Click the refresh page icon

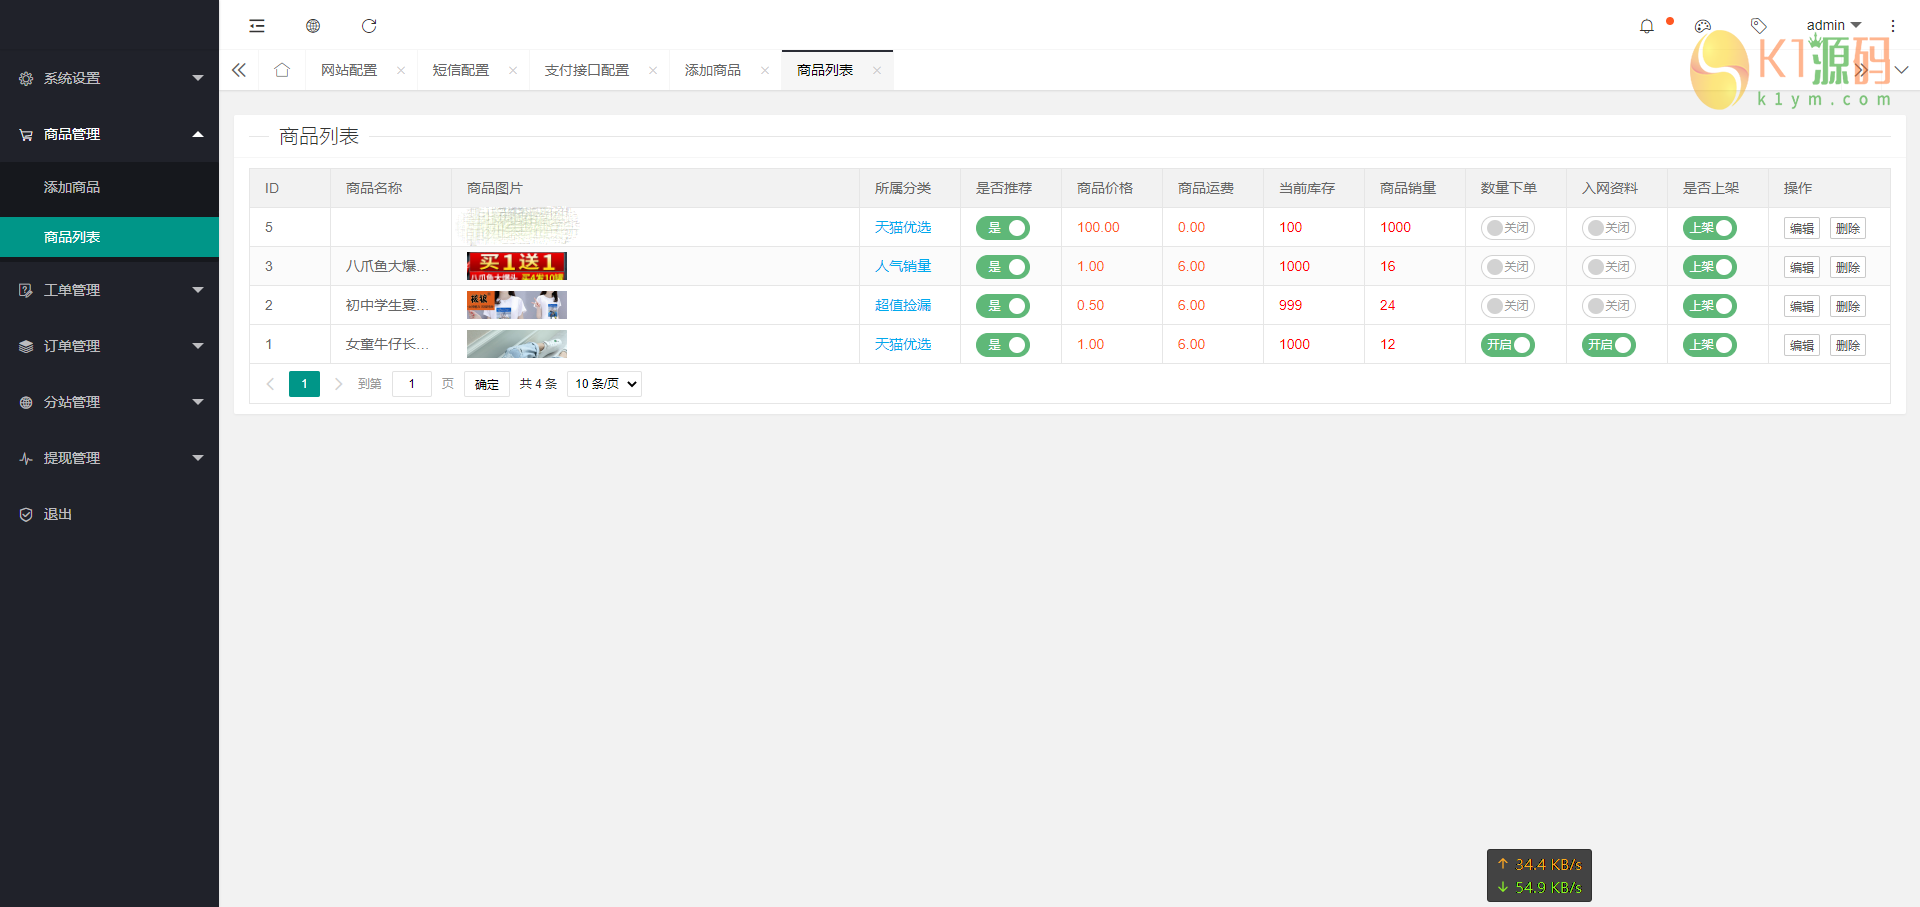tap(369, 26)
